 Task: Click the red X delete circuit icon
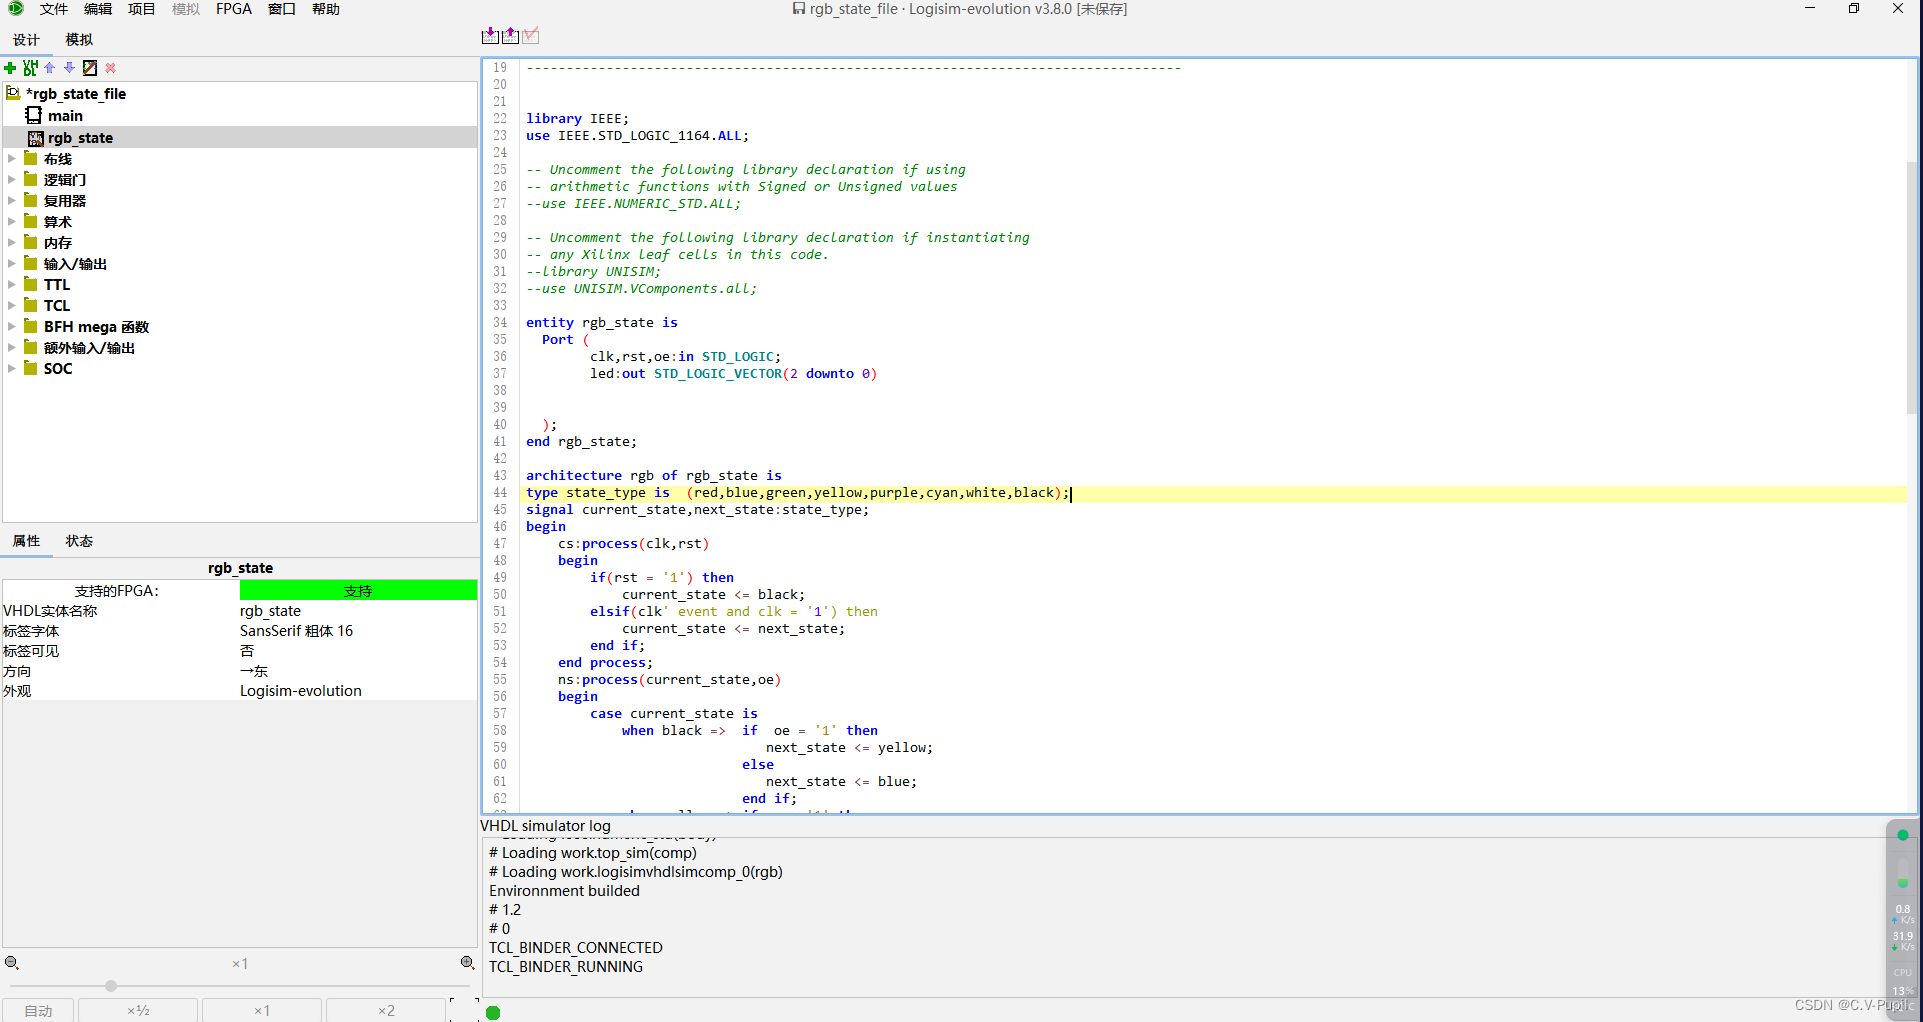tap(110, 68)
